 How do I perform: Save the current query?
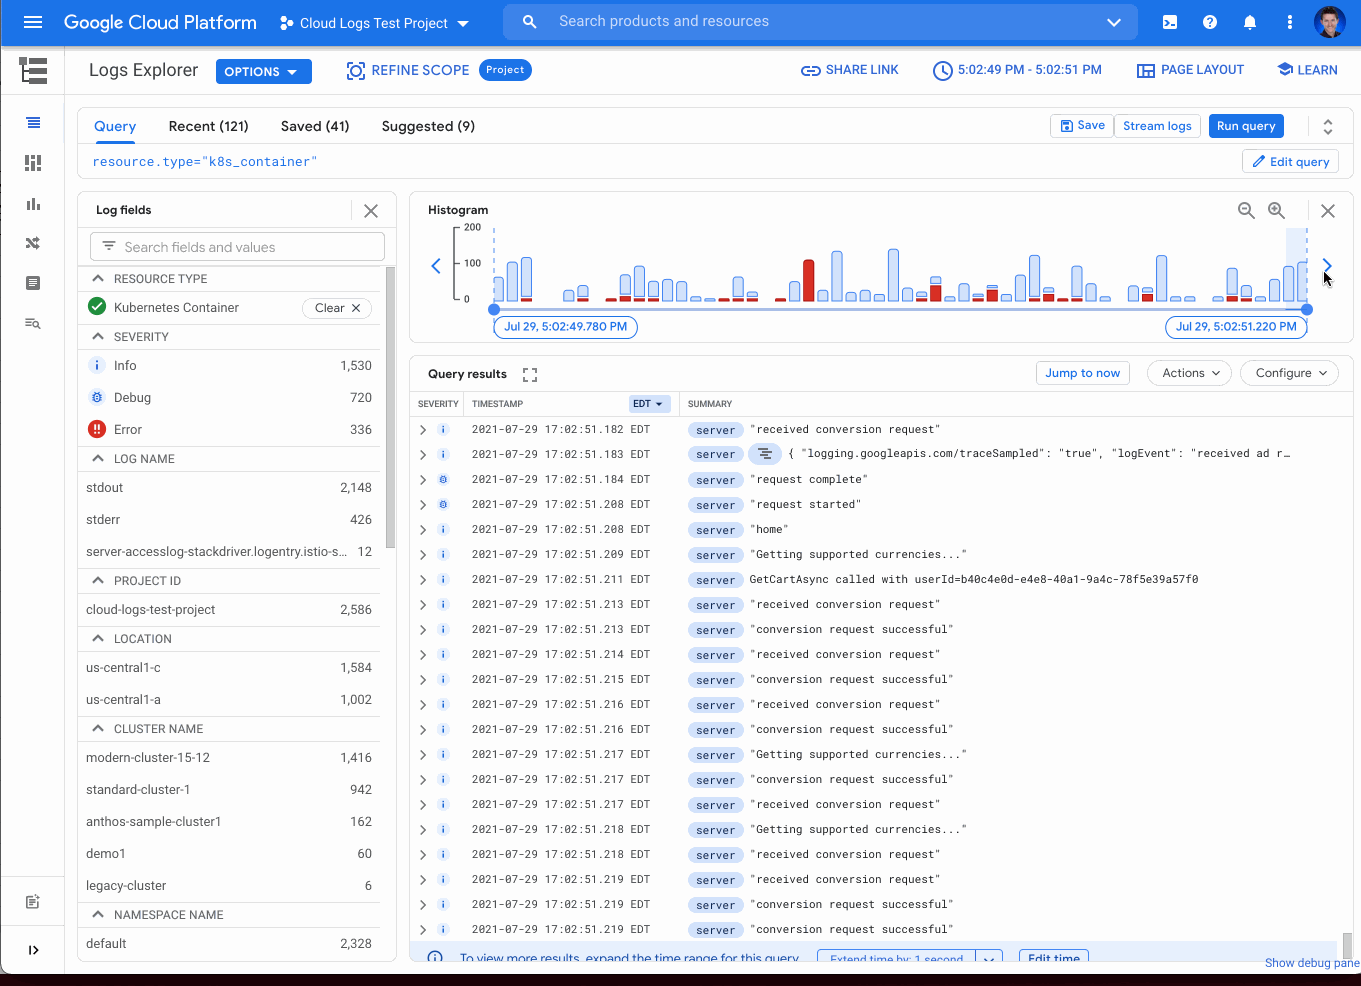pos(1082,126)
